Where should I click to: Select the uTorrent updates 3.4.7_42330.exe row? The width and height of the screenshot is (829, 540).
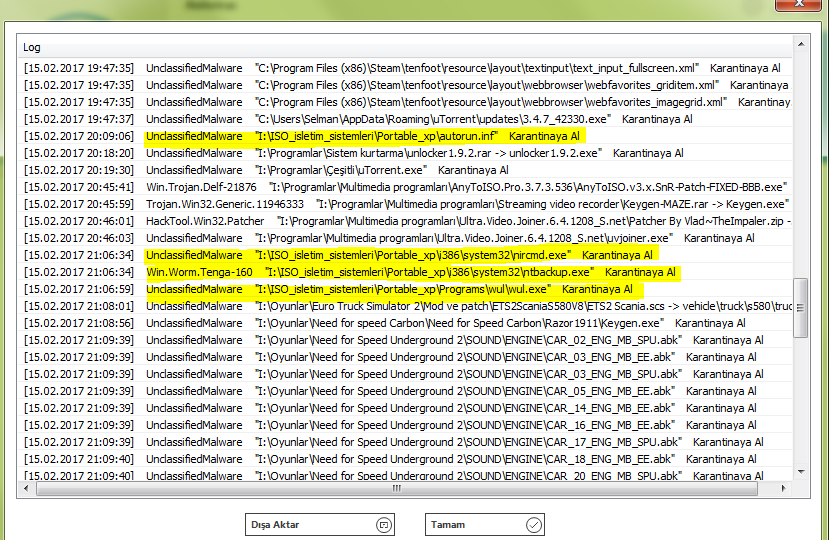click(406, 119)
